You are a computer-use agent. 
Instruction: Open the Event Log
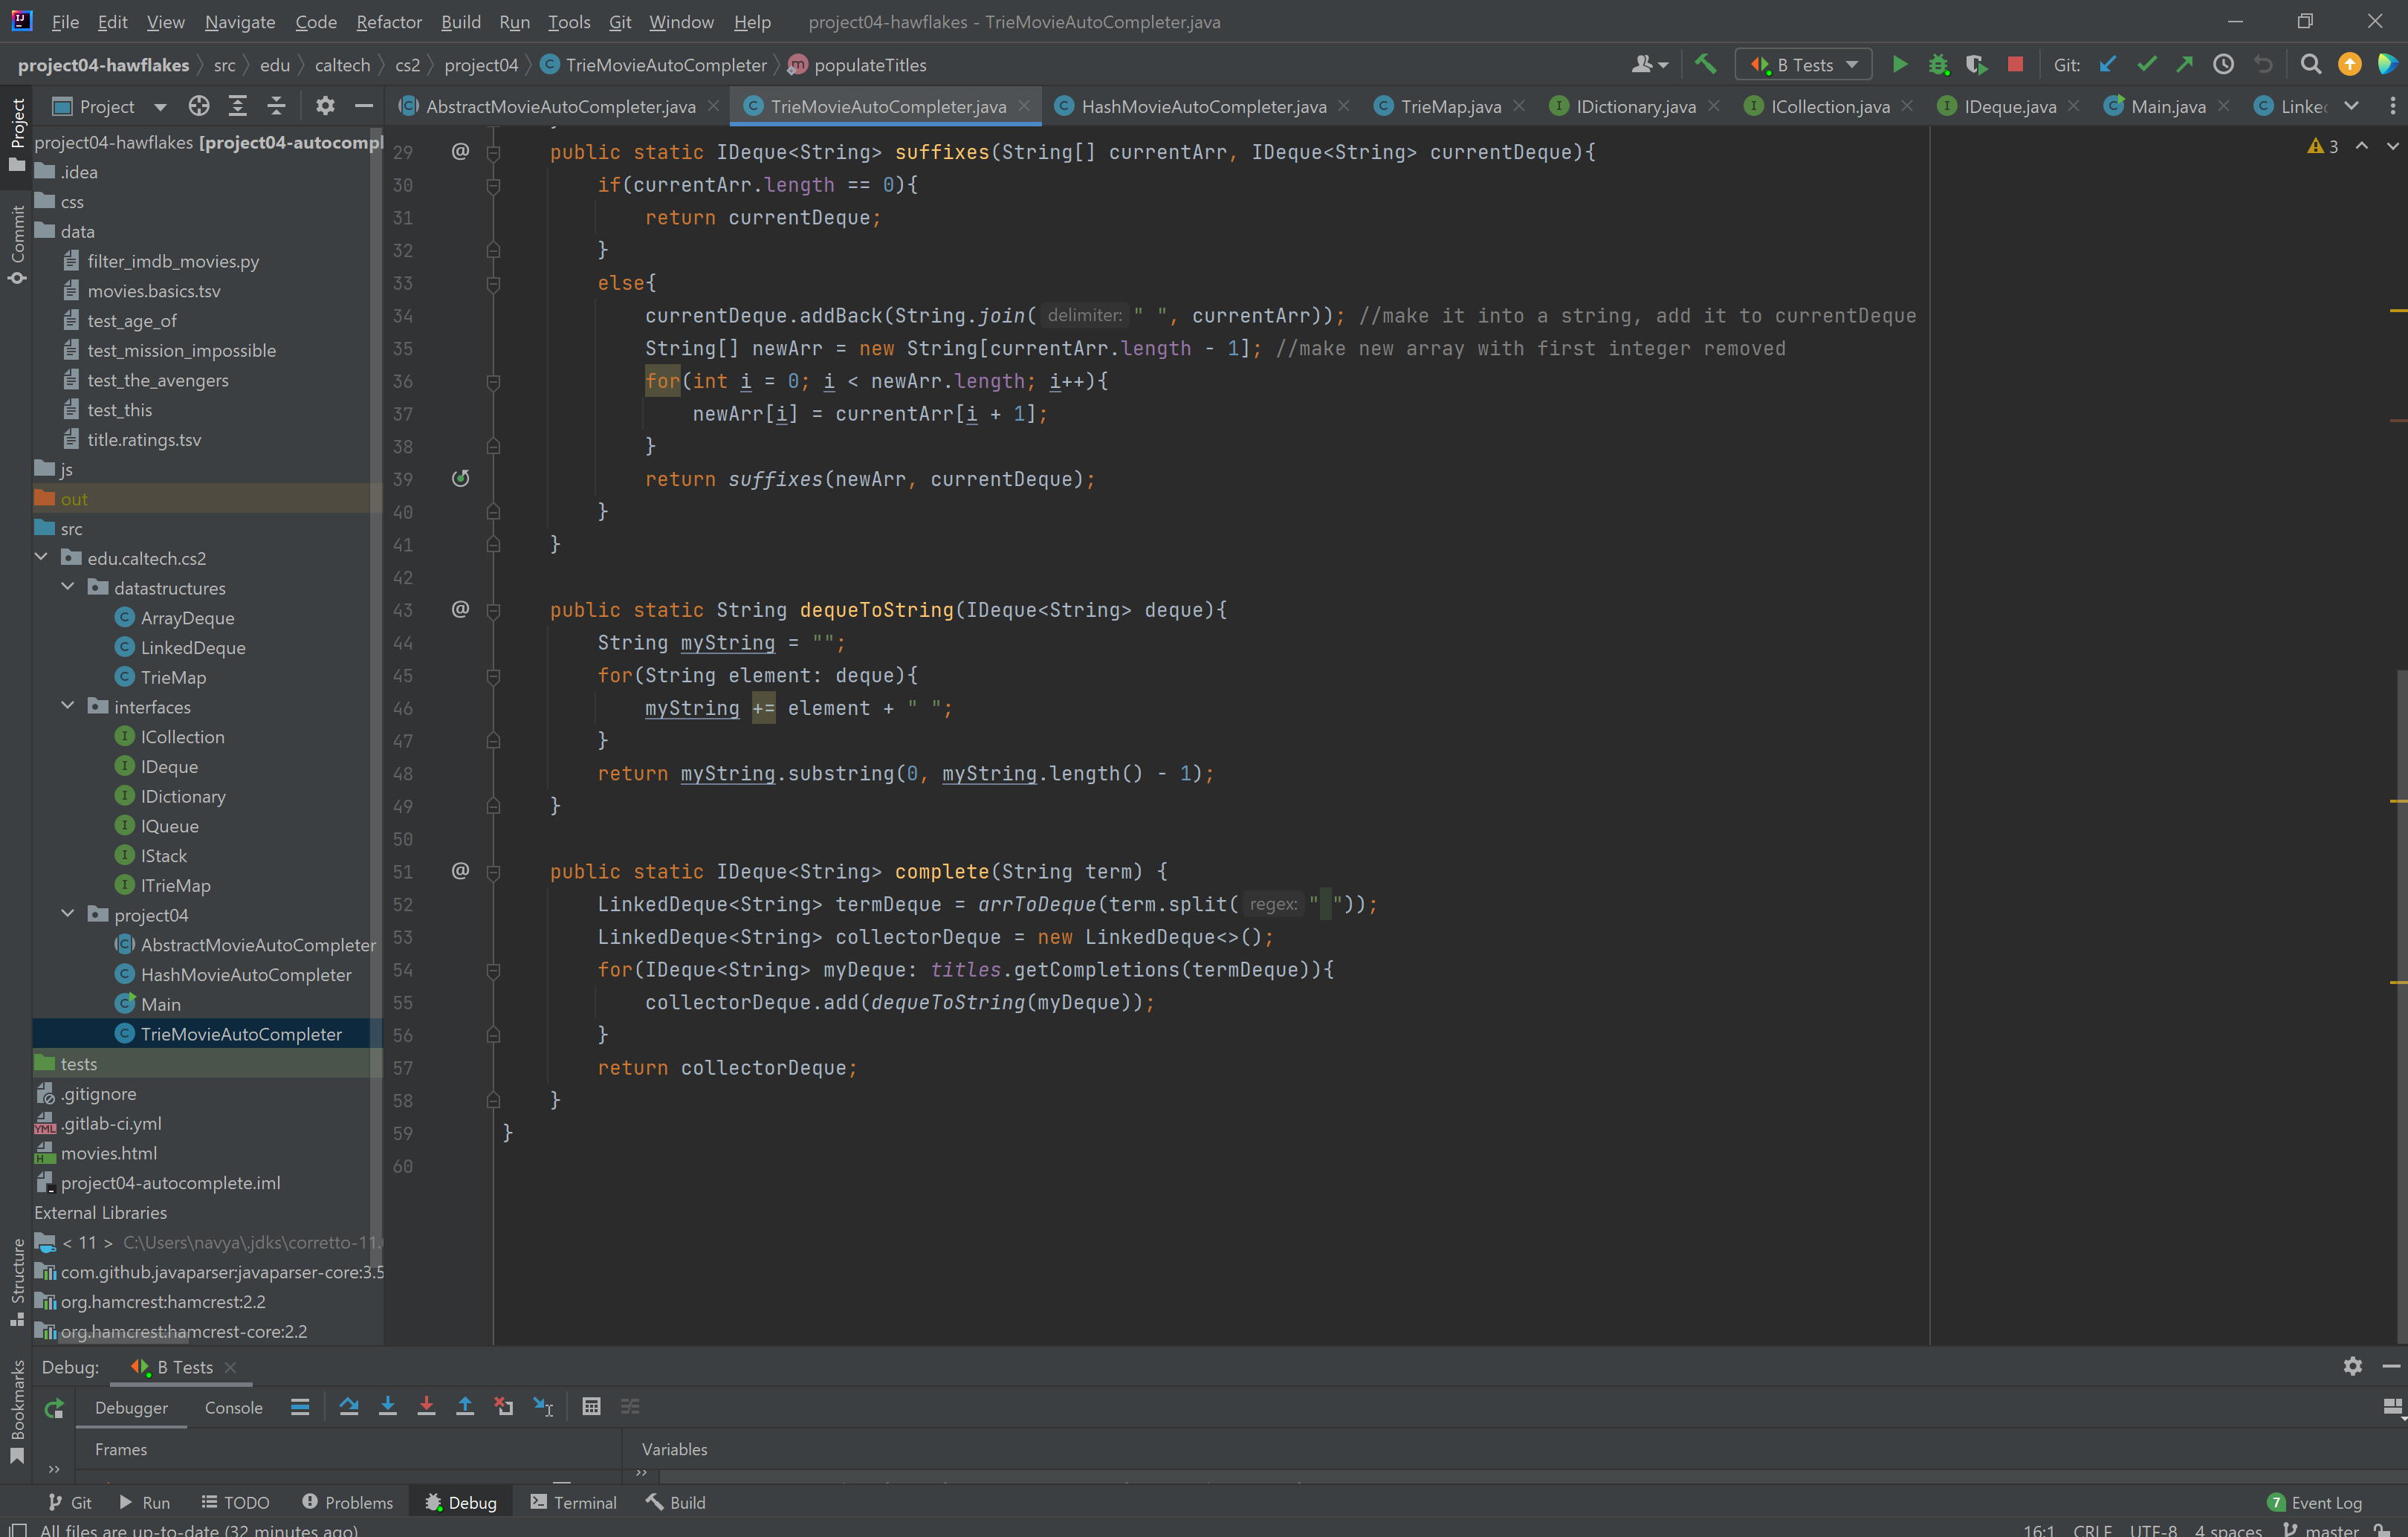click(x=2315, y=1502)
